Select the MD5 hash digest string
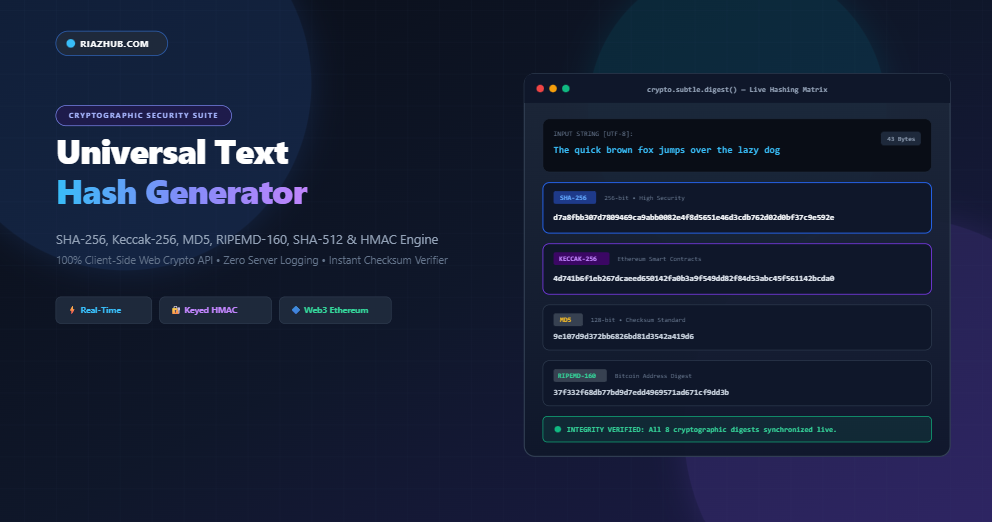The width and height of the screenshot is (992, 522). [x=623, y=336]
